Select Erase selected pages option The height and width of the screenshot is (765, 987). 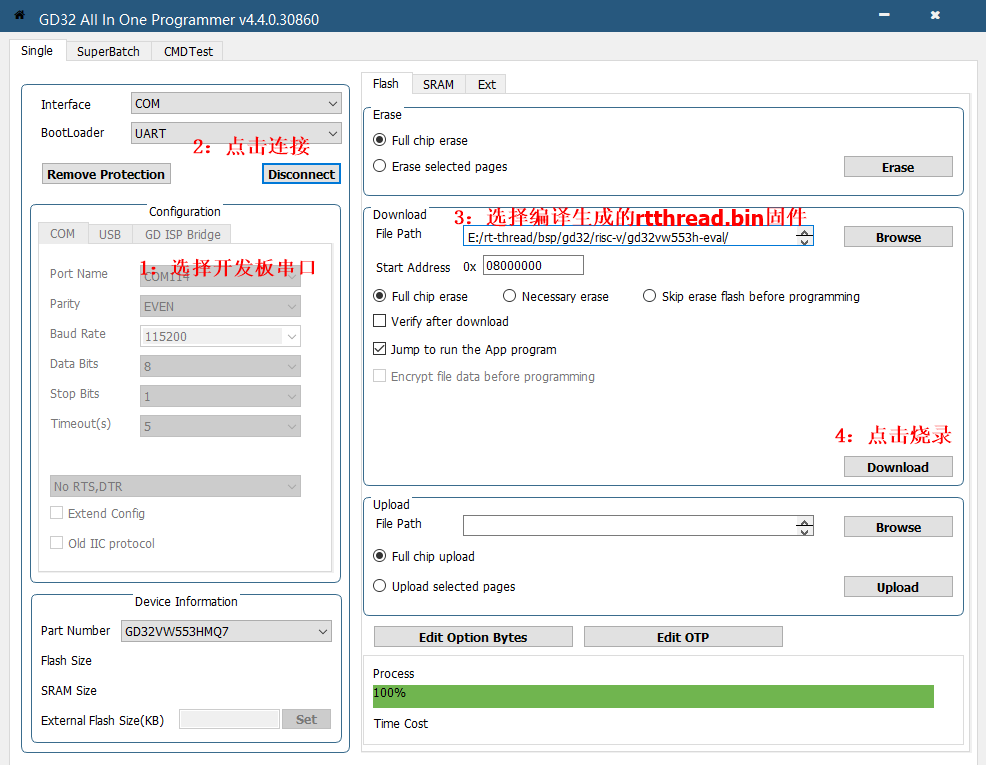click(x=380, y=166)
